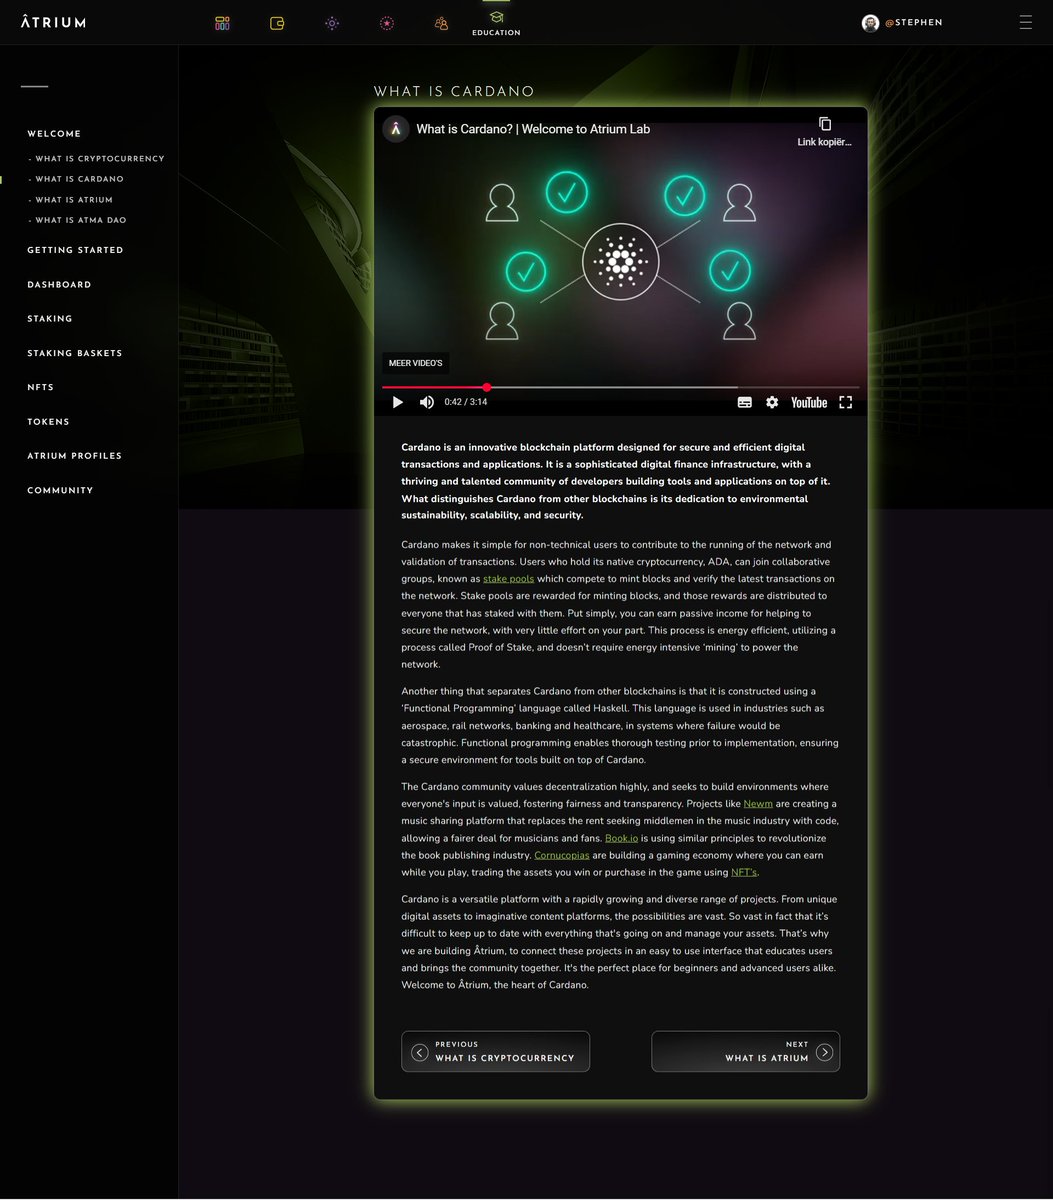Expand Atrium Profiles section in sidebar
Image resolution: width=1053 pixels, height=1200 pixels.
click(75, 456)
